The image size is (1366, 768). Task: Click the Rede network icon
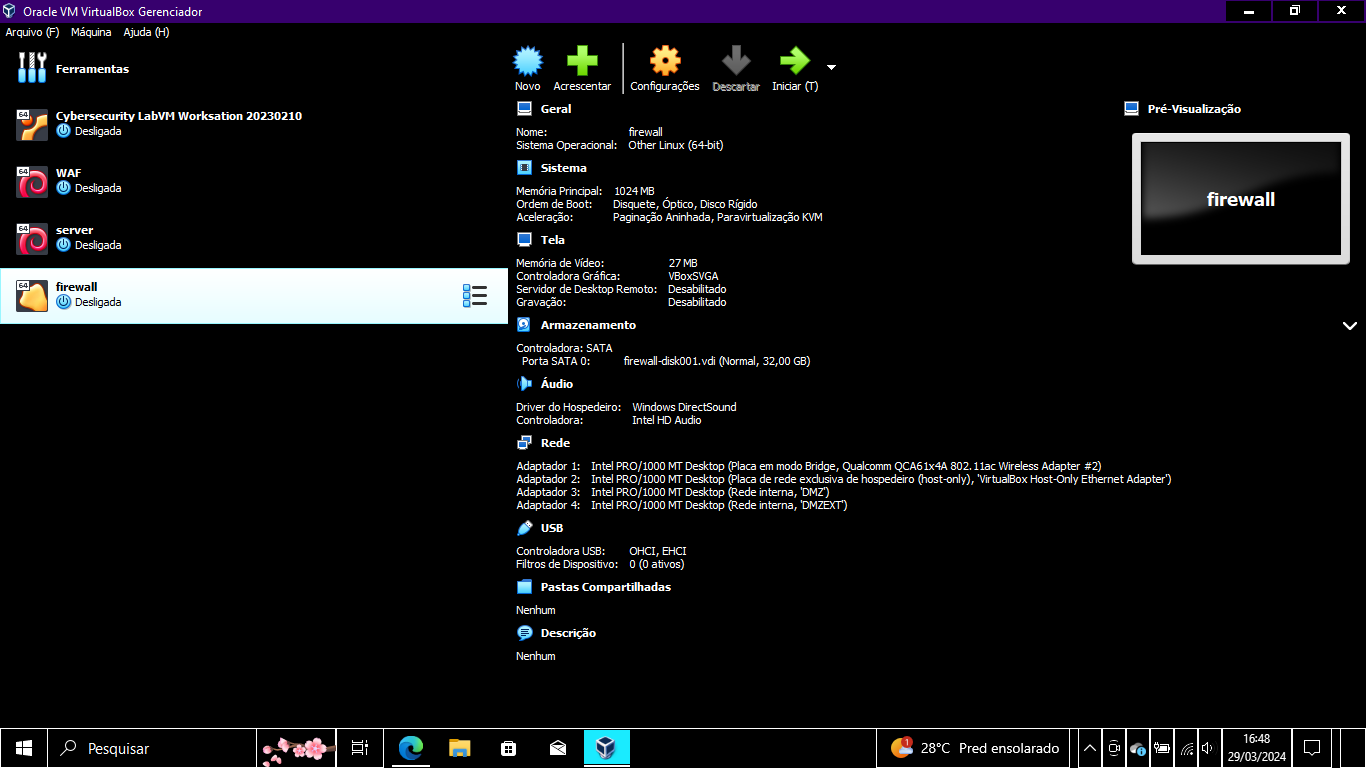tap(524, 443)
